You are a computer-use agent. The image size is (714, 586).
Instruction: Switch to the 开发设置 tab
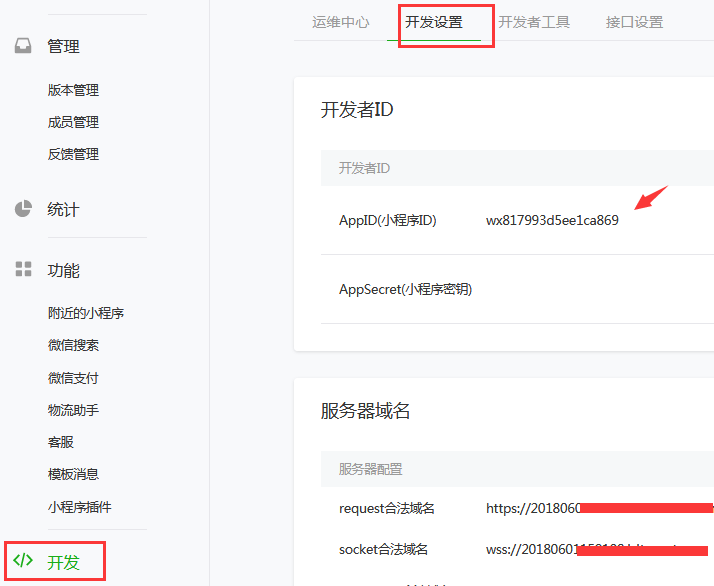(434, 22)
